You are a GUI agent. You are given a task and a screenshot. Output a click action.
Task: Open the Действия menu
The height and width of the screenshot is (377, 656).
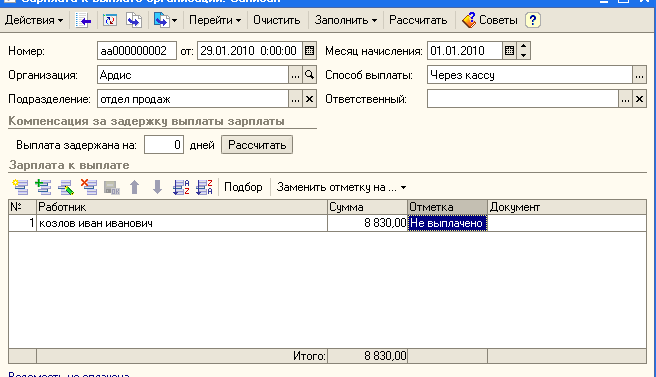(34, 20)
